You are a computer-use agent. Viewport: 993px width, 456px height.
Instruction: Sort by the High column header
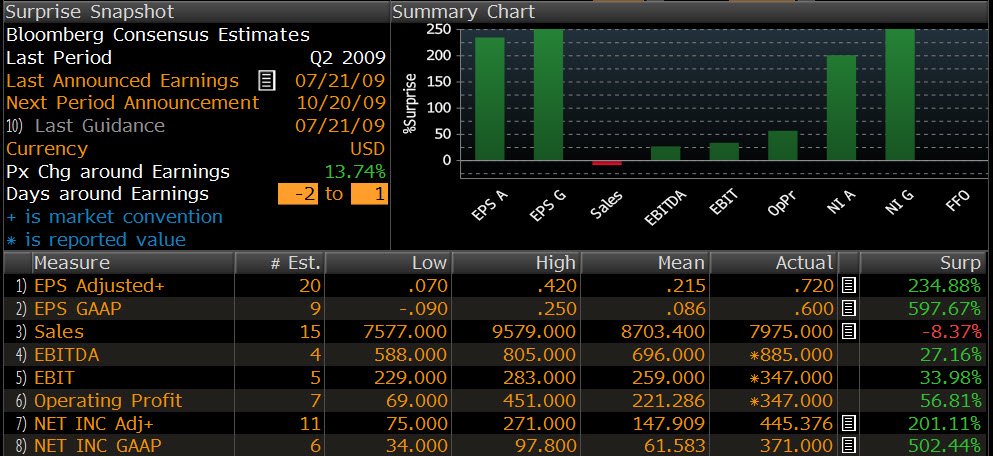point(516,263)
